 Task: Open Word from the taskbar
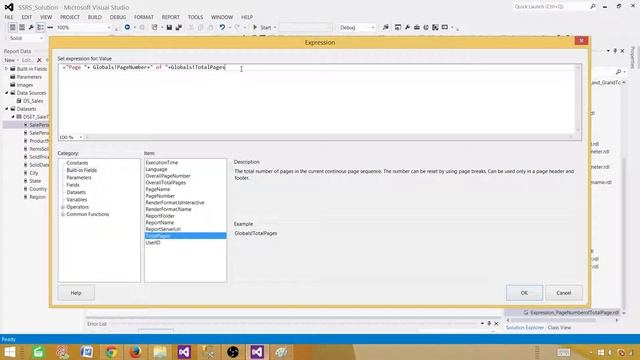(87, 352)
